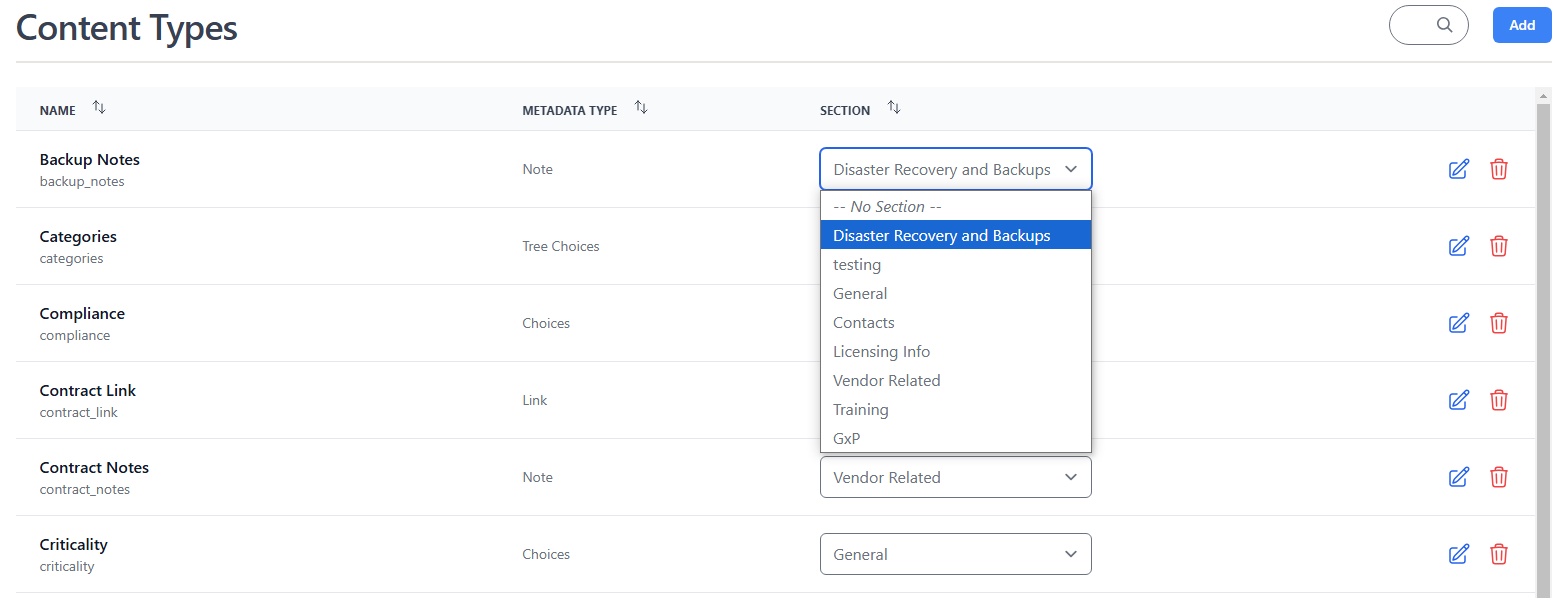Sort the table by NAME column
Screen dimensions: 1560x598
tap(98, 106)
